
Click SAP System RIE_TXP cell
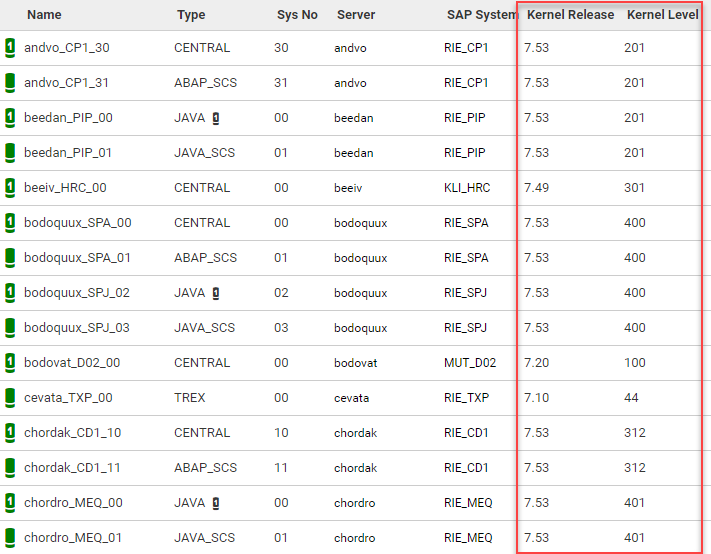tap(466, 398)
